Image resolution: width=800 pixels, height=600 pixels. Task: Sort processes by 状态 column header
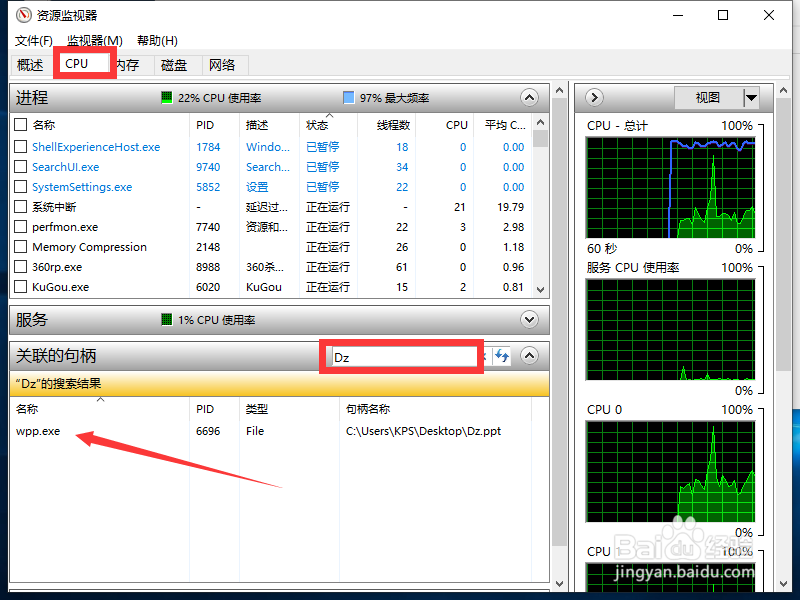pos(329,125)
